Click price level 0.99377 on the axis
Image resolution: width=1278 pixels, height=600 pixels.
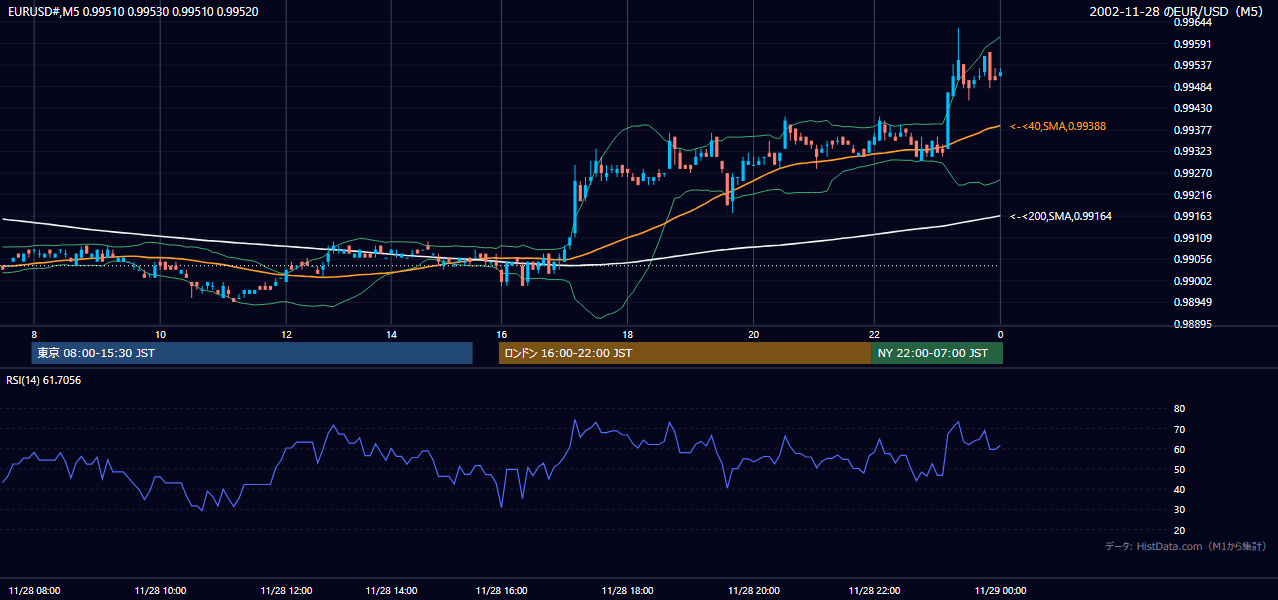coord(1192,130)
